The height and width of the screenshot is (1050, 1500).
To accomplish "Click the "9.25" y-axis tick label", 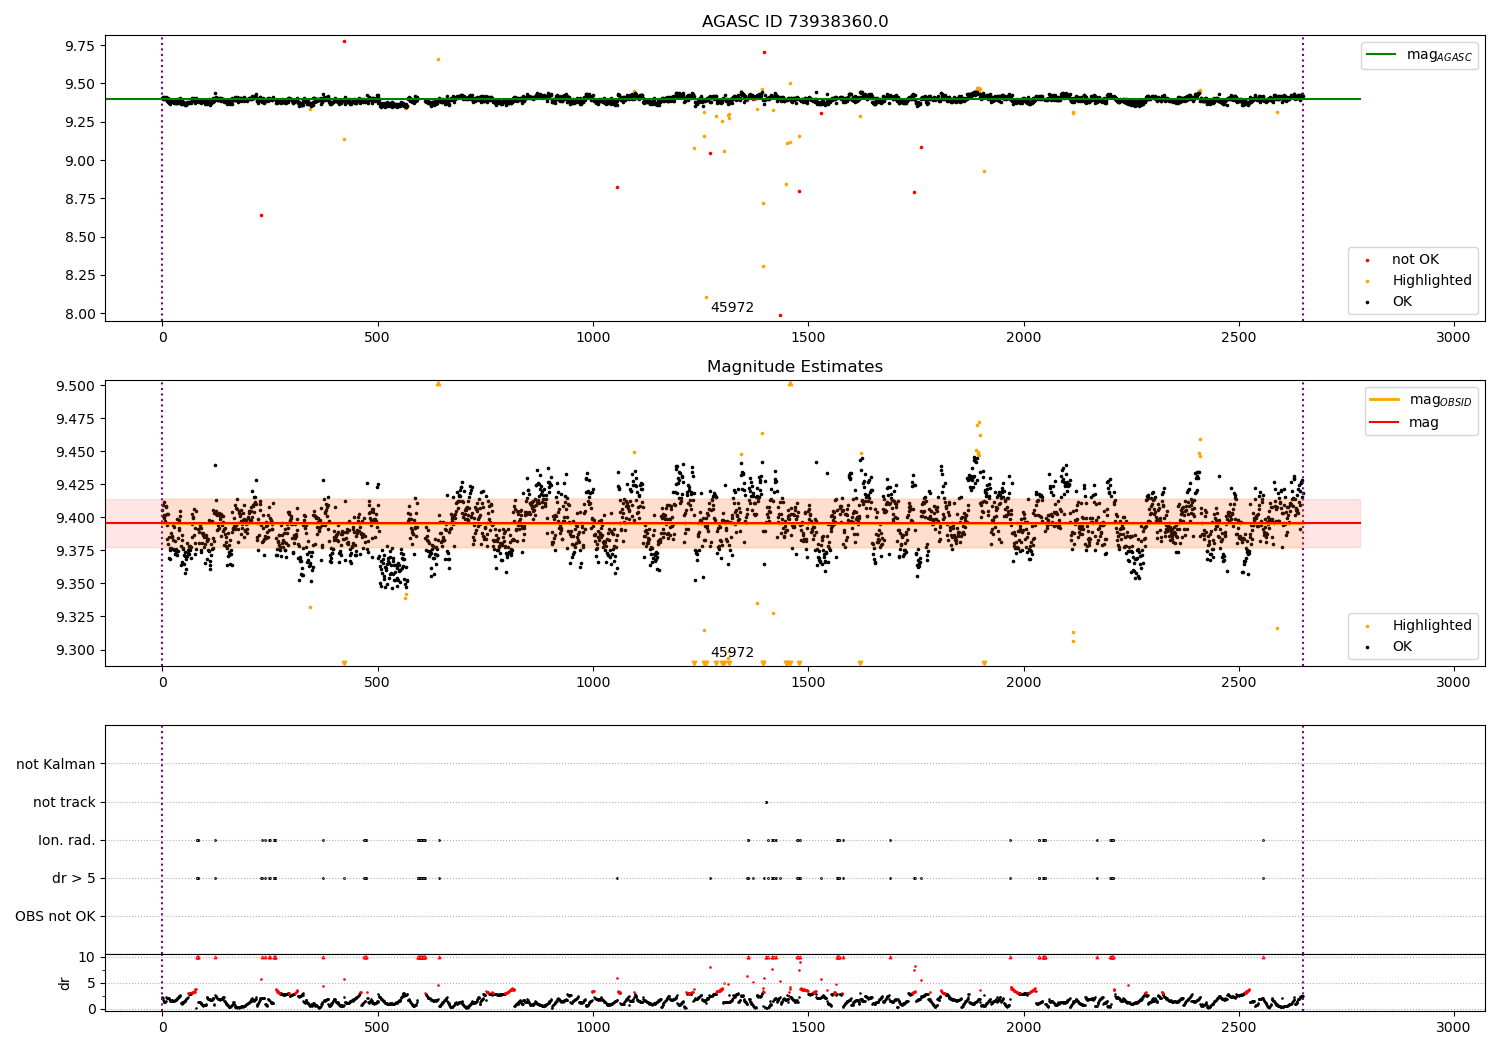I will (80, 122).
